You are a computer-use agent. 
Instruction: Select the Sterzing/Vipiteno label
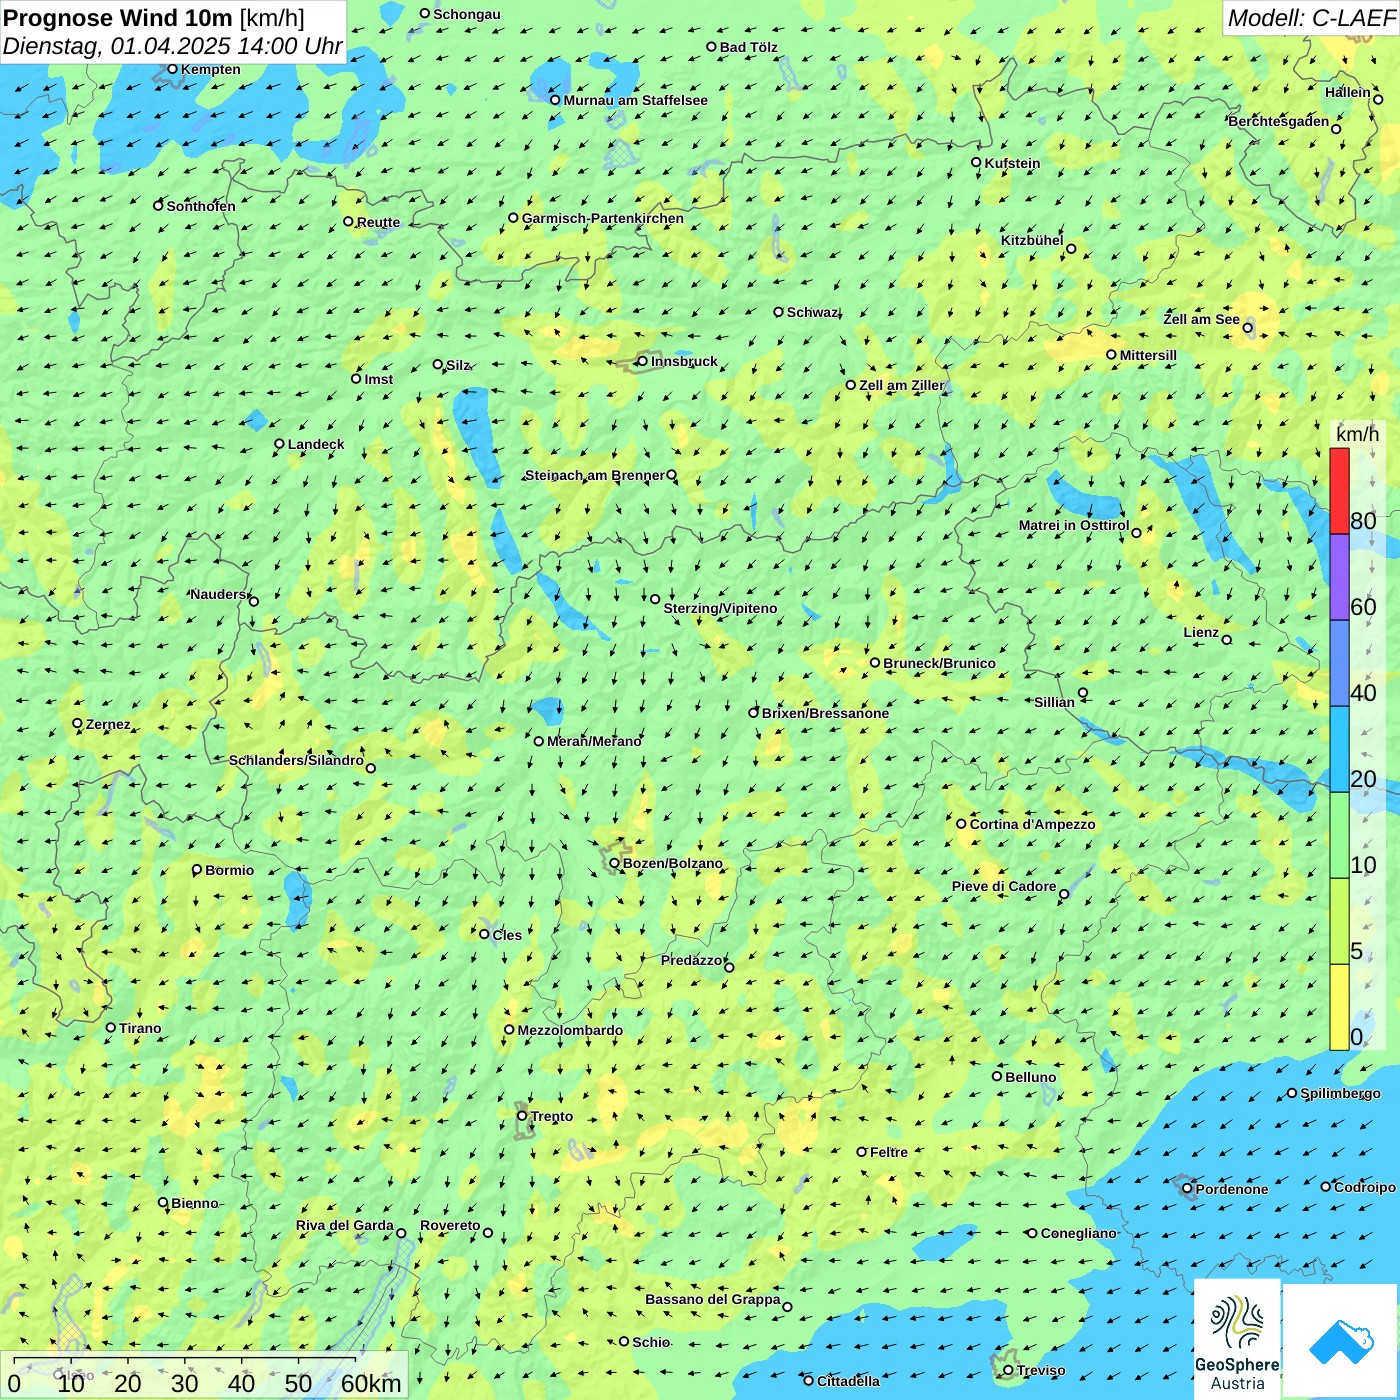pyautogui.click(x=720, y=608)
